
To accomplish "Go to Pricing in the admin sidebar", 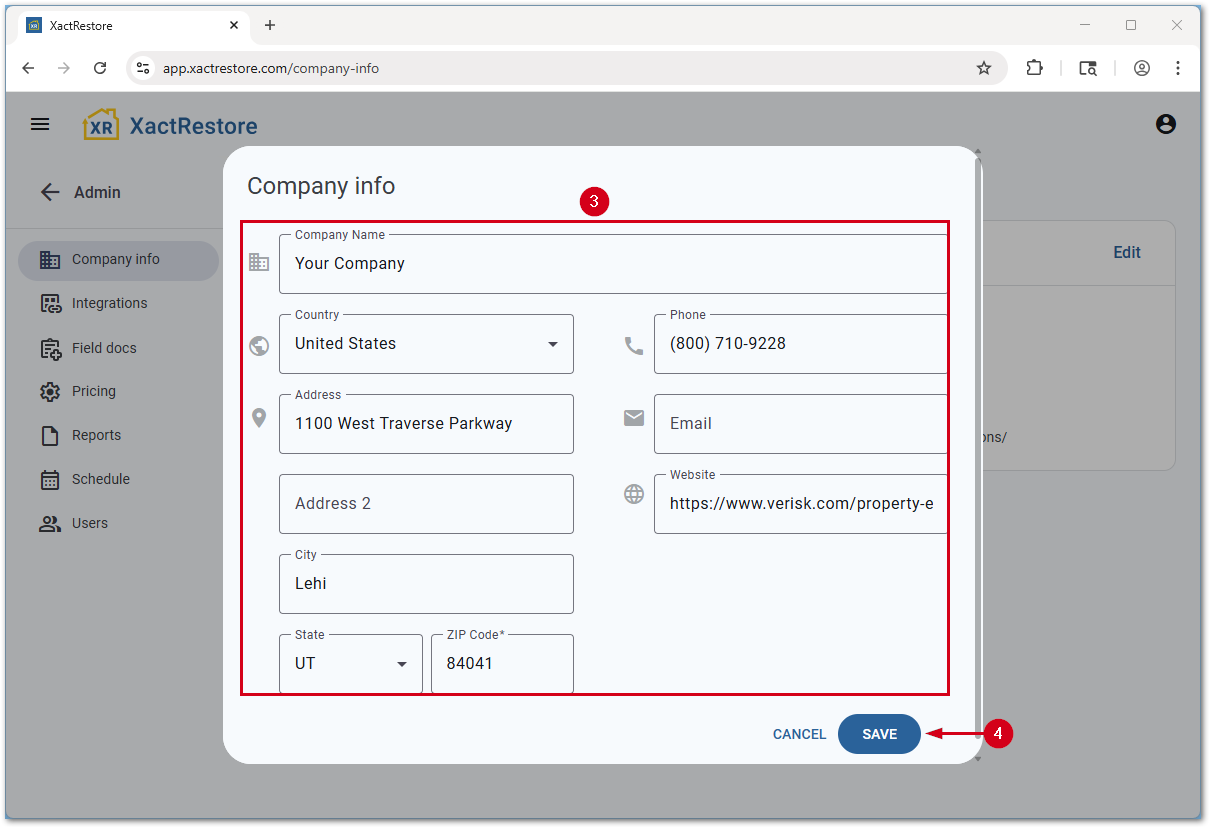I will coord(94,391).
